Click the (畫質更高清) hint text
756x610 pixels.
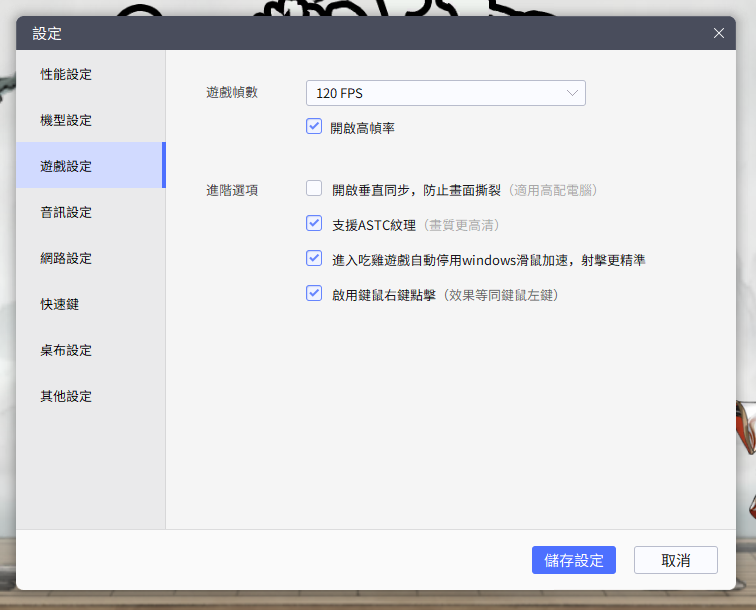coord(461,225)
